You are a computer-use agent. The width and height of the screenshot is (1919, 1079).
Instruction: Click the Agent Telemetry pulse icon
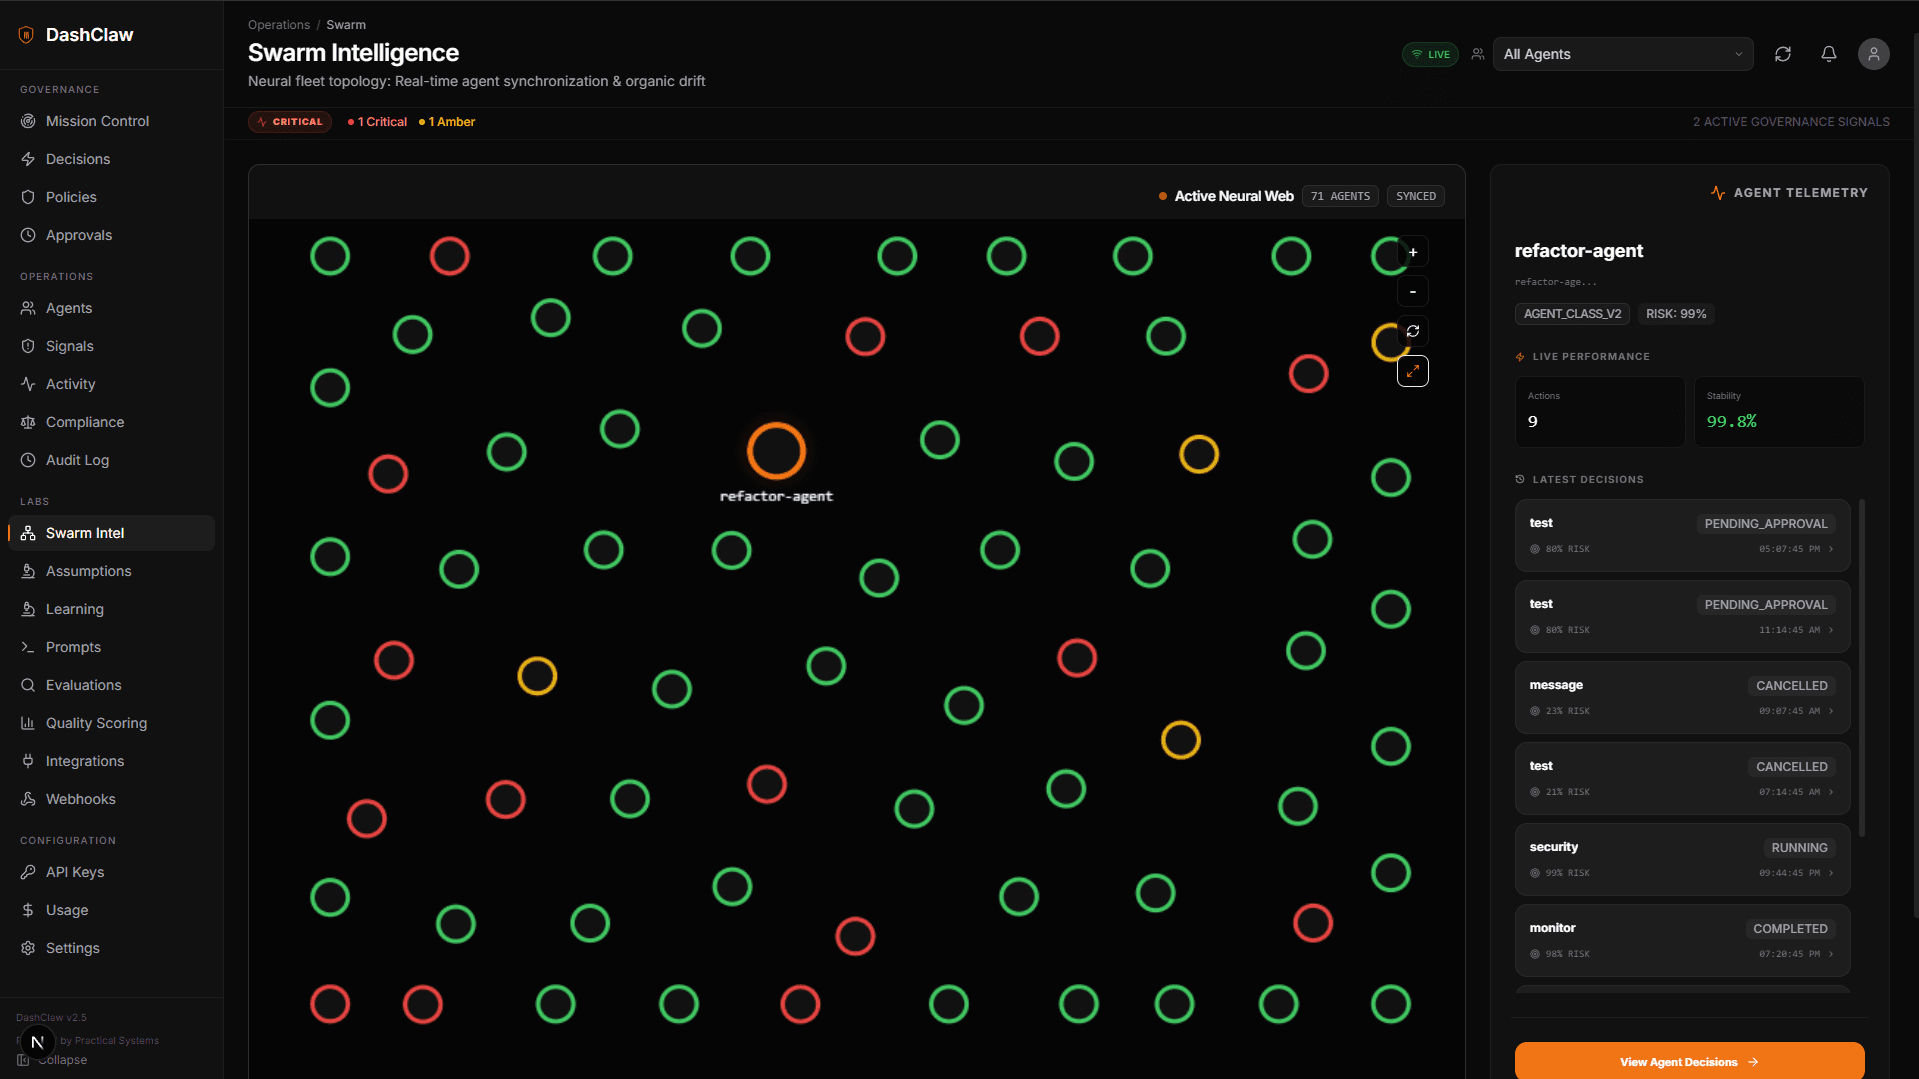click(x=1717, y=192)
